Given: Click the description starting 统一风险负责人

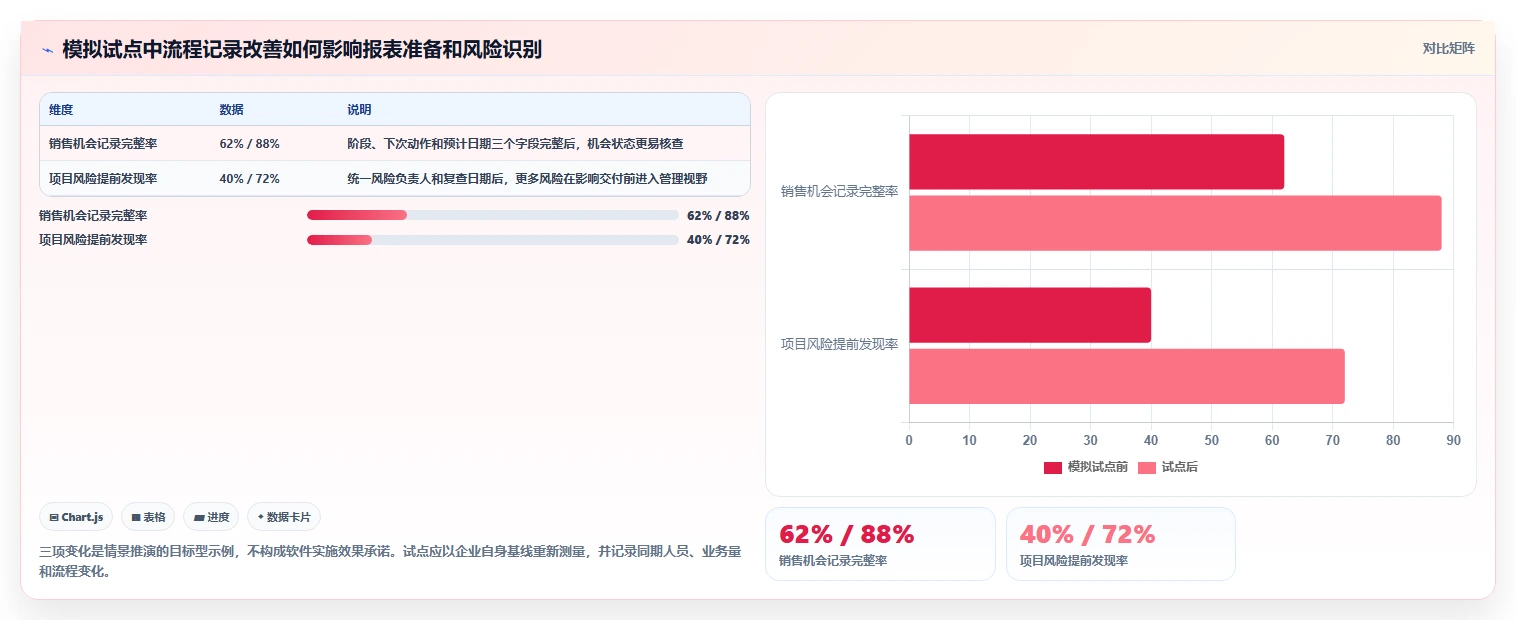Looking at the screenshot, I should point(527,179).
